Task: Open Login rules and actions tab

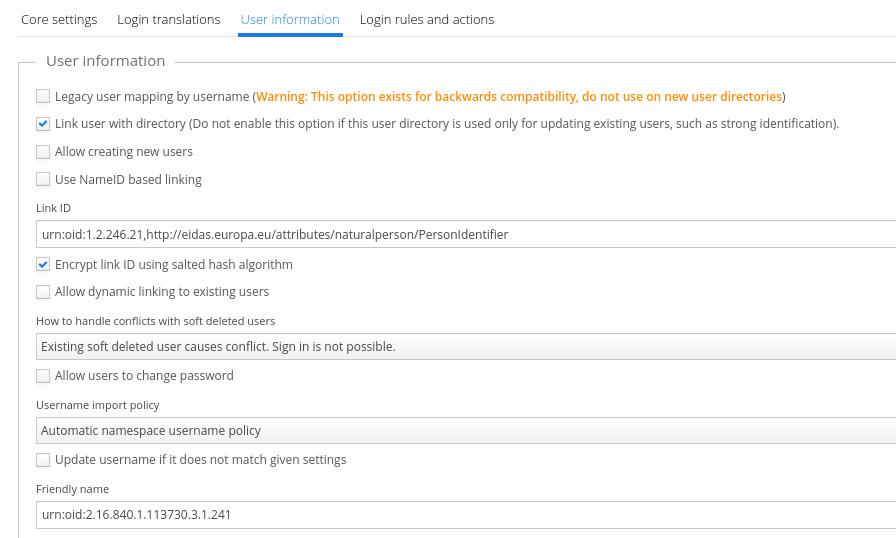Action: 426,20
